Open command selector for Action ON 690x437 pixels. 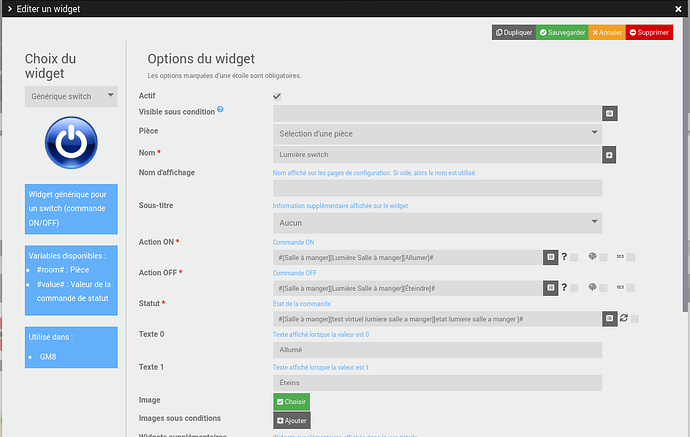coord(550,257)
